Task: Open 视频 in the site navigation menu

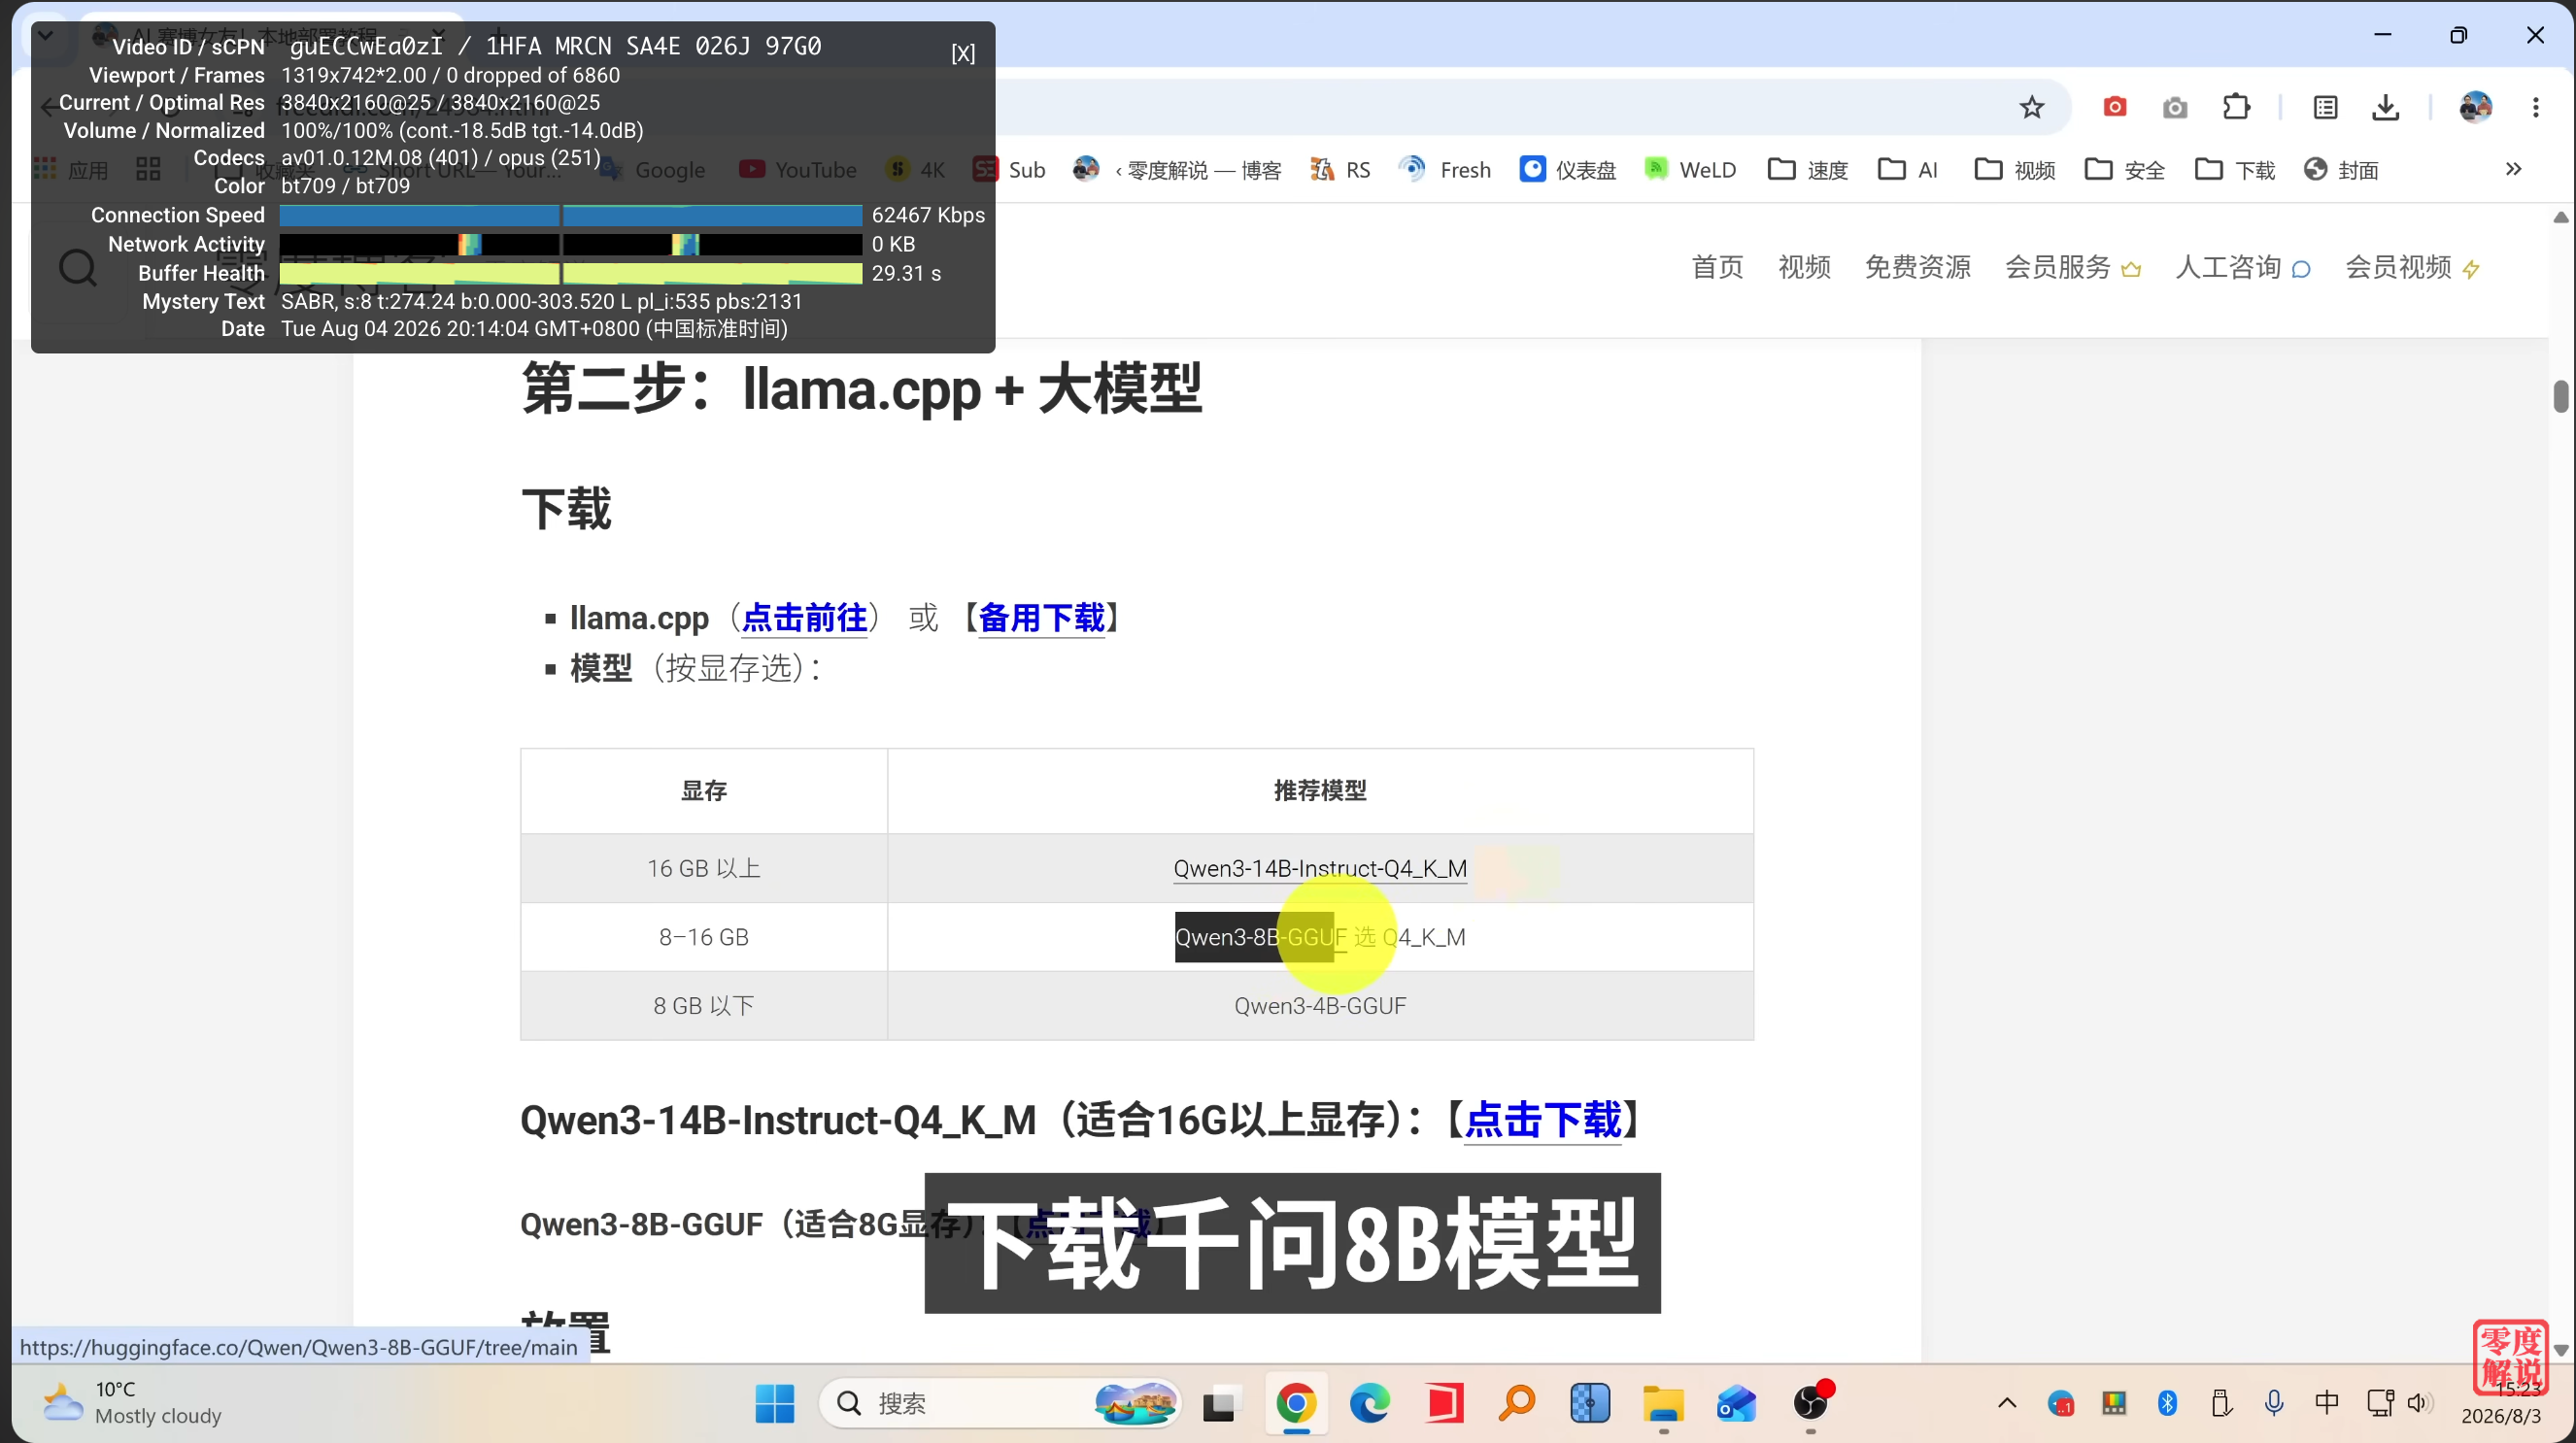Action: [1804, 268]
